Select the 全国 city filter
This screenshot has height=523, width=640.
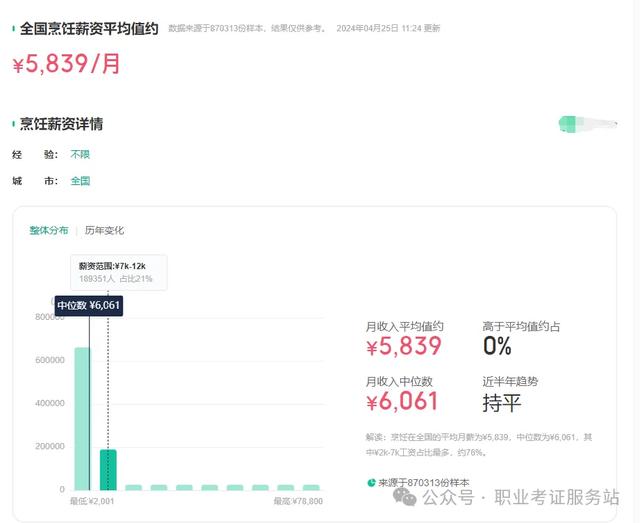(x=80, y=181)
